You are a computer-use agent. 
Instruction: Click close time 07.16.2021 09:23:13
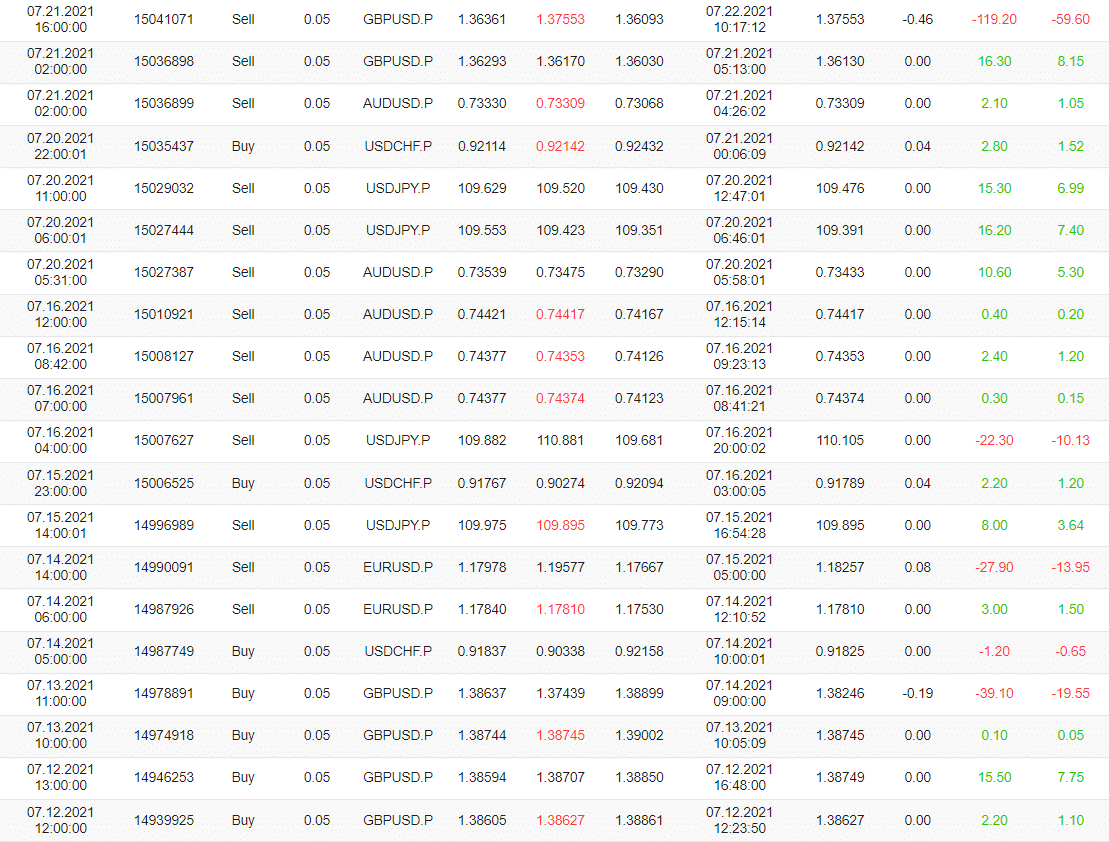[739, 357]
